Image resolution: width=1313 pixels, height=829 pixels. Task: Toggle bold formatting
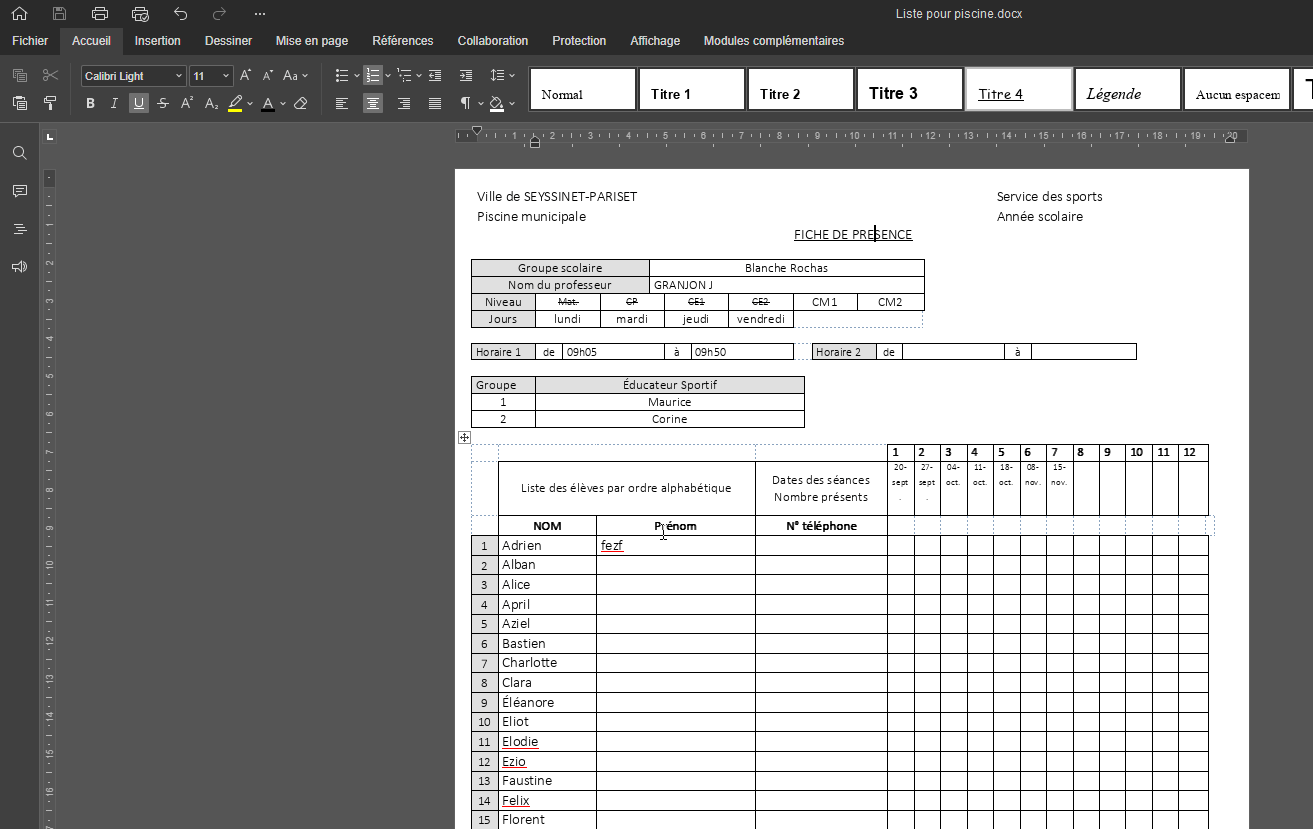tap(91, 103)
